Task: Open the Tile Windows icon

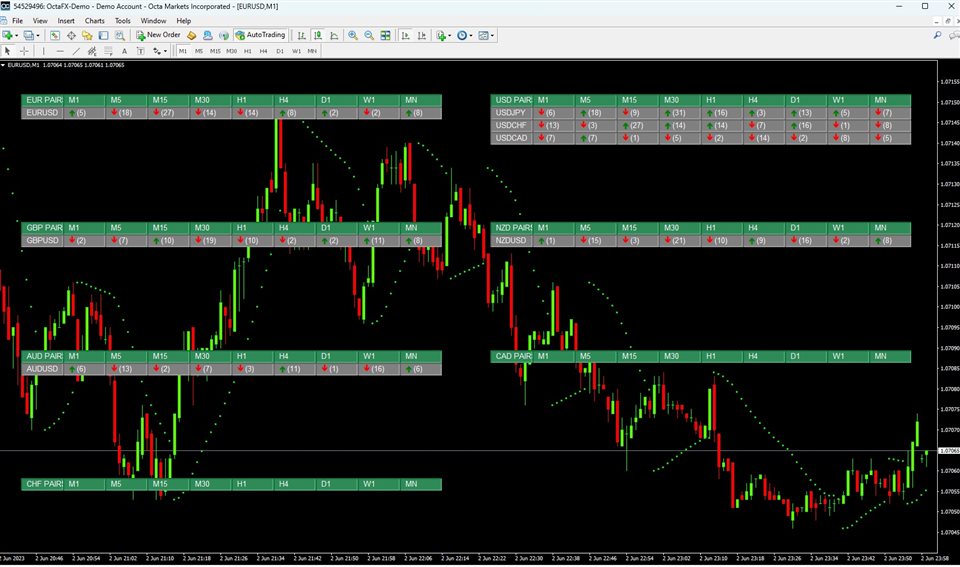Action: tap(385, 36)
